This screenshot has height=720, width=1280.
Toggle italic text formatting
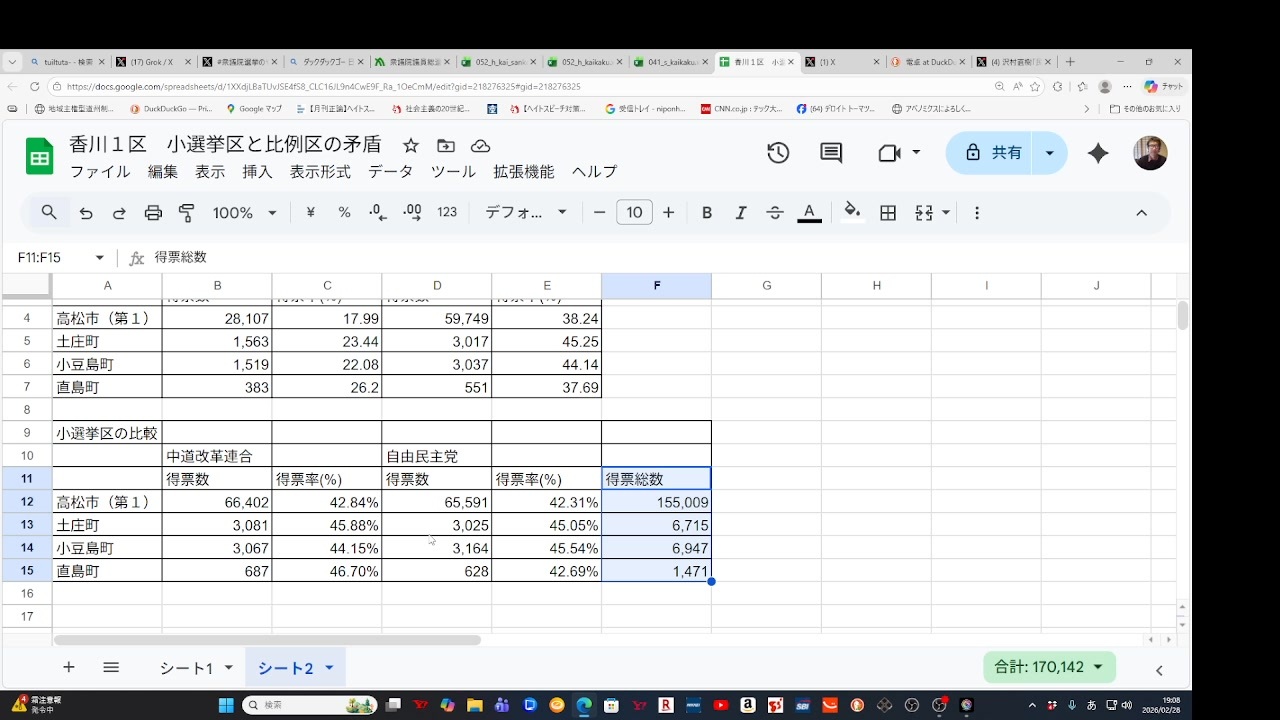[x=741, y=213]
